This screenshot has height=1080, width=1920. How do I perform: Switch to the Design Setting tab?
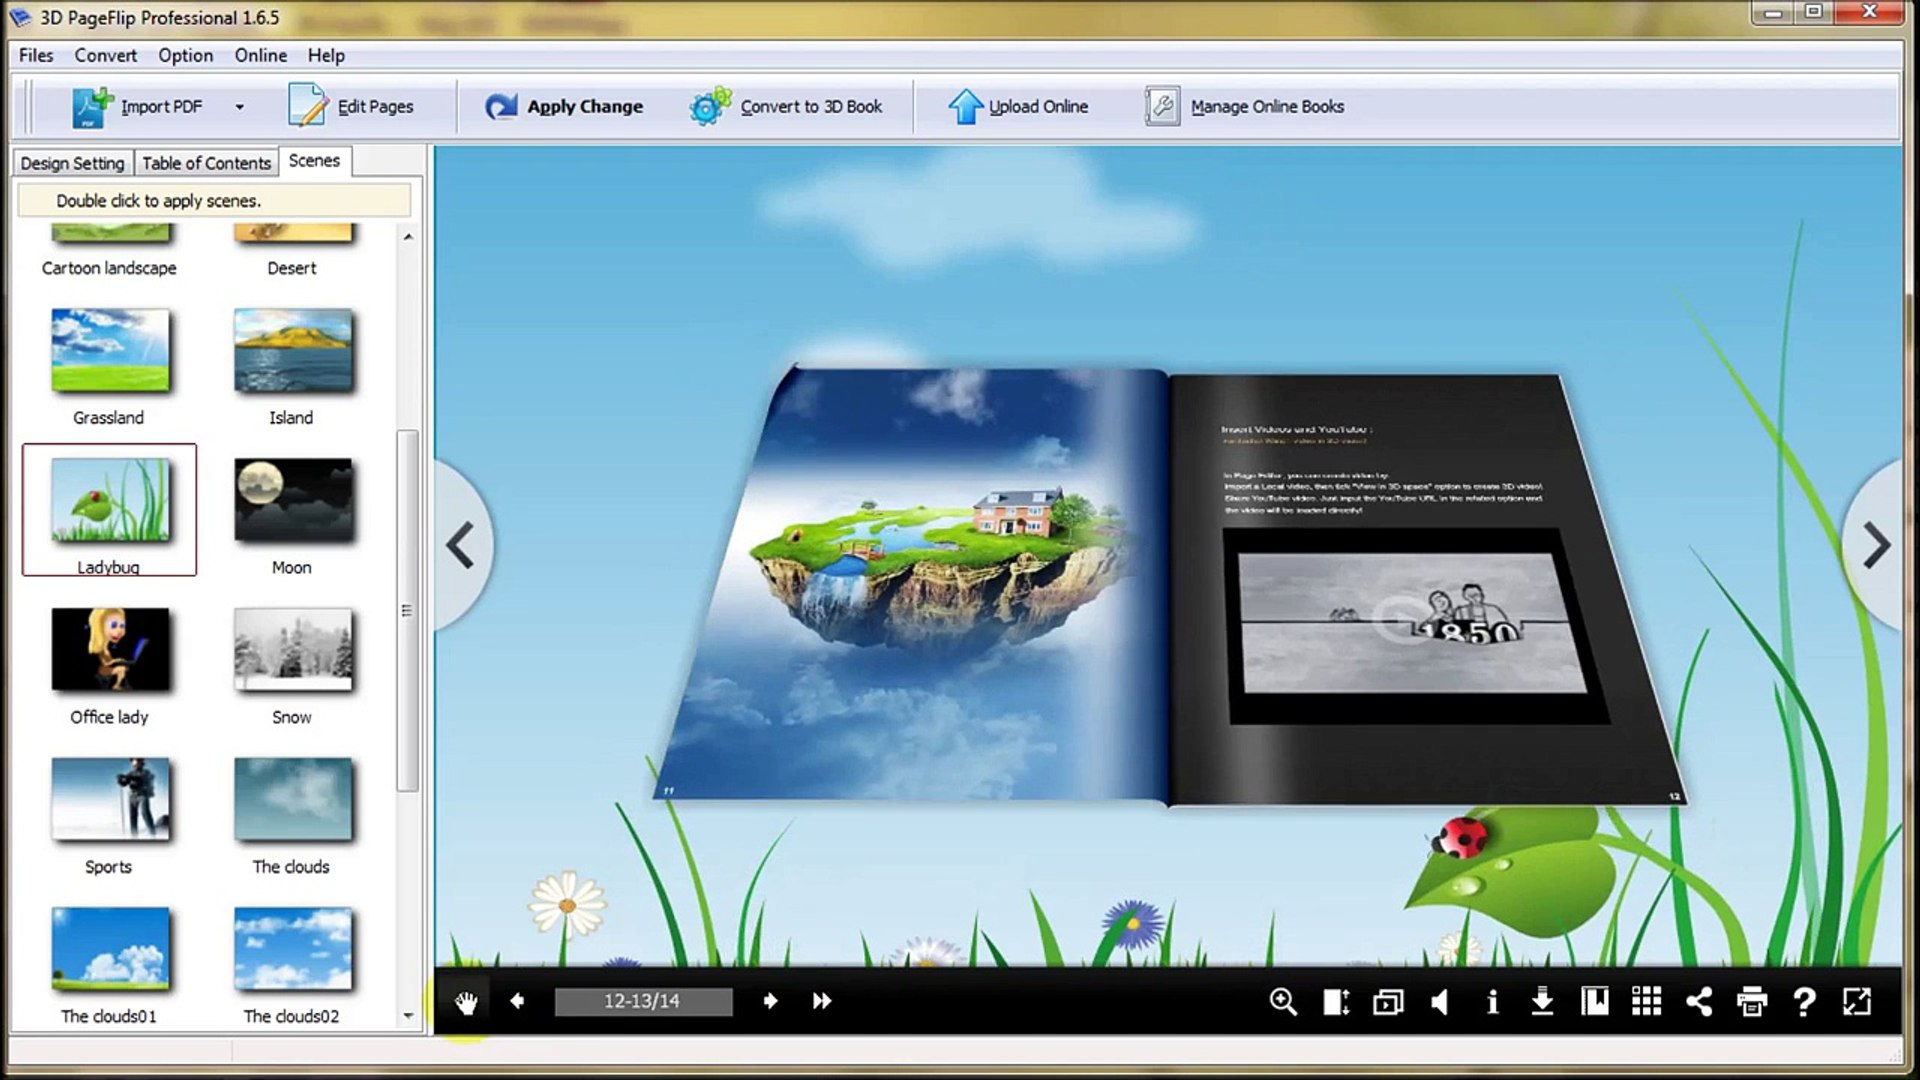(72, 163)
